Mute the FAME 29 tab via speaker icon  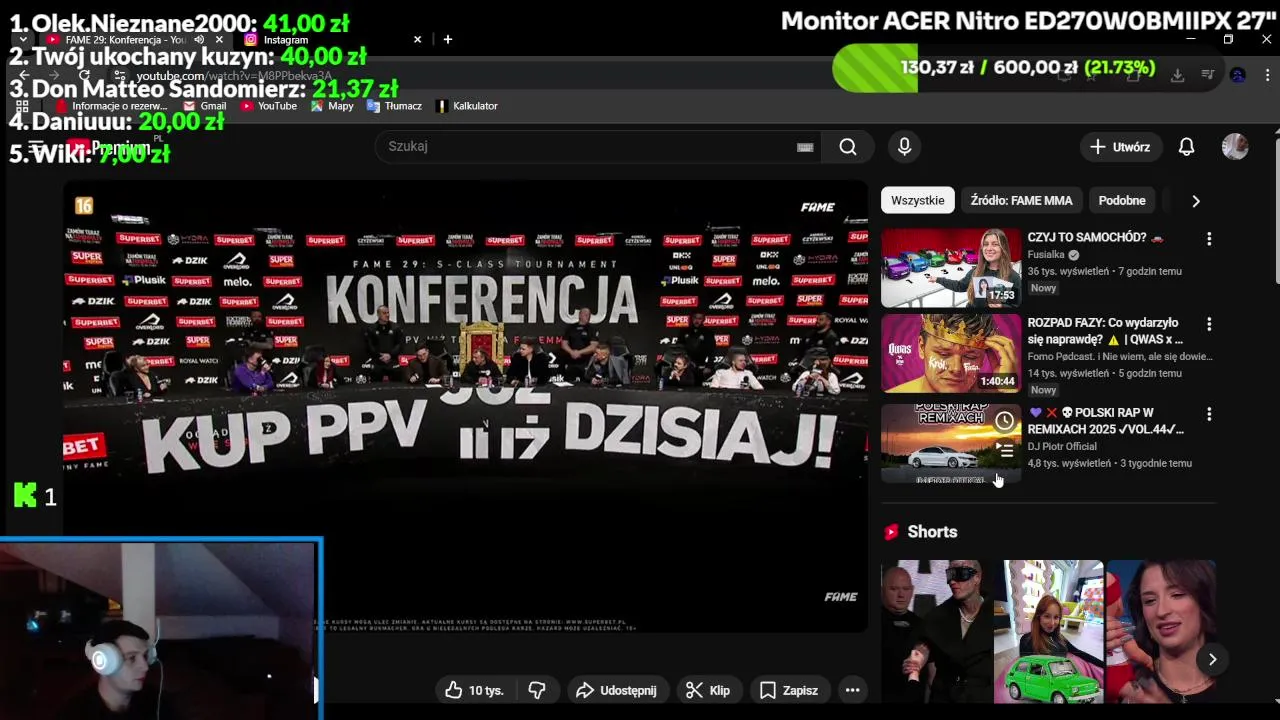pos(199,40)
